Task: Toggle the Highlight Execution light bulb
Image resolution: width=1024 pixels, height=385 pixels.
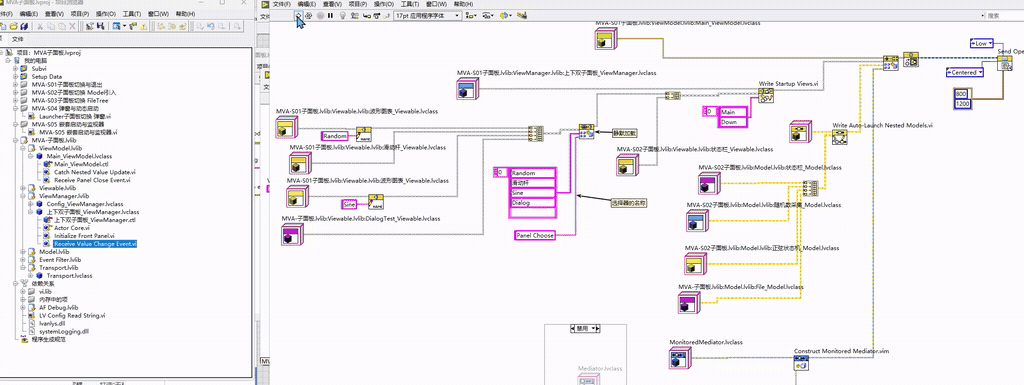Action: 342,16
